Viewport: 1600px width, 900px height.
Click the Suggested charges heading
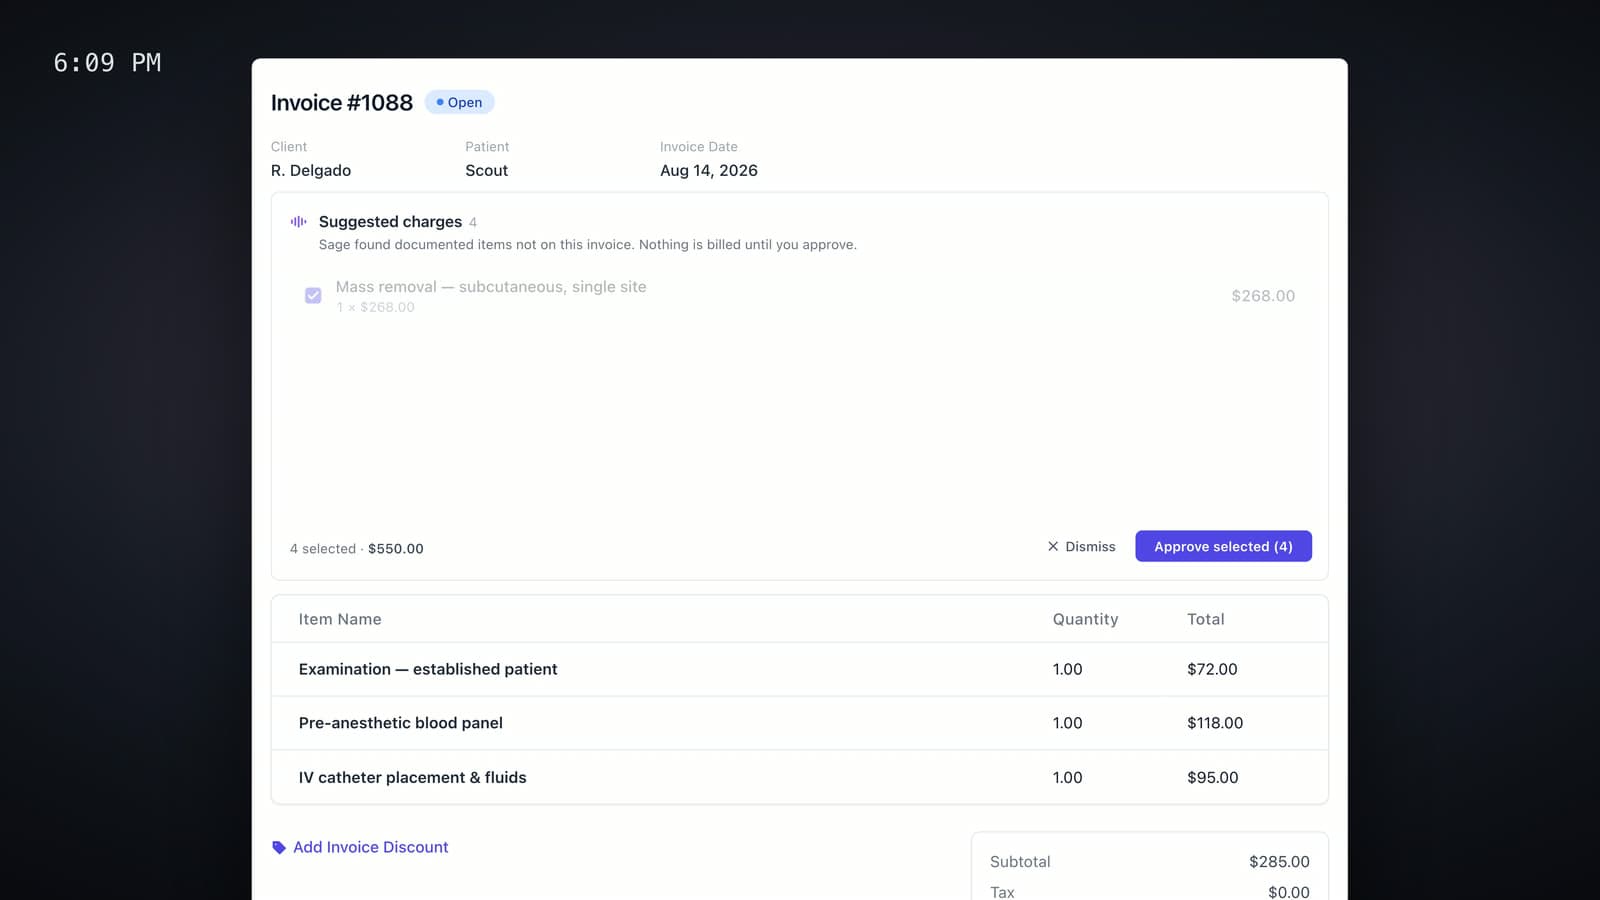(390, 221)
